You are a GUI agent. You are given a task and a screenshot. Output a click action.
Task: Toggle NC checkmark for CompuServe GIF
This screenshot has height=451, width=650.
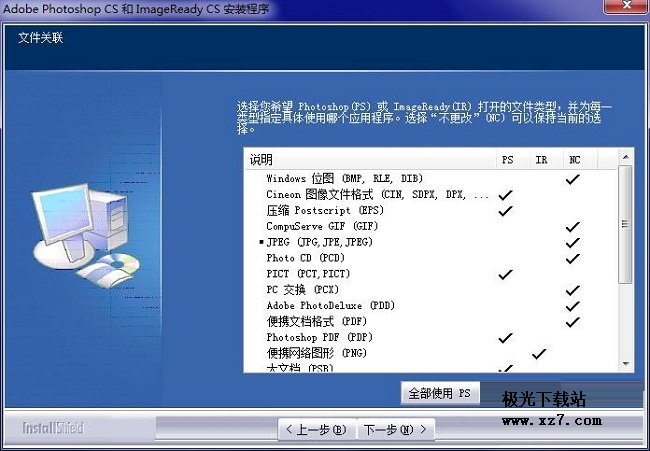point(572,226)
